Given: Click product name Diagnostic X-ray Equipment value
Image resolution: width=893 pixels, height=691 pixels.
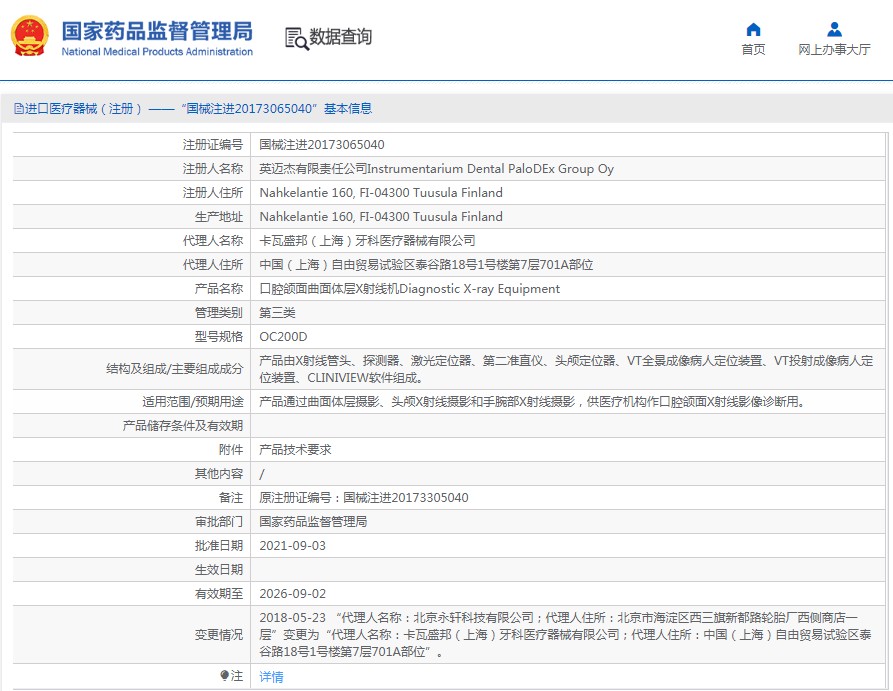Looking at the screenshot, I should tap(409, 289).
